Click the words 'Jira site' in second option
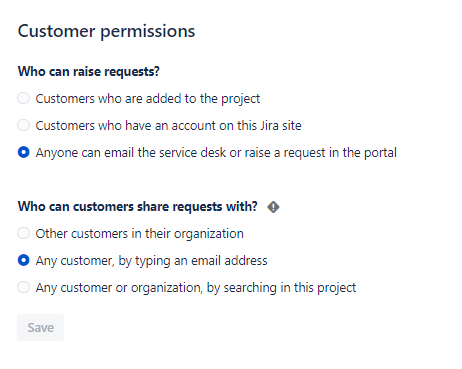 tap(281, 126)
